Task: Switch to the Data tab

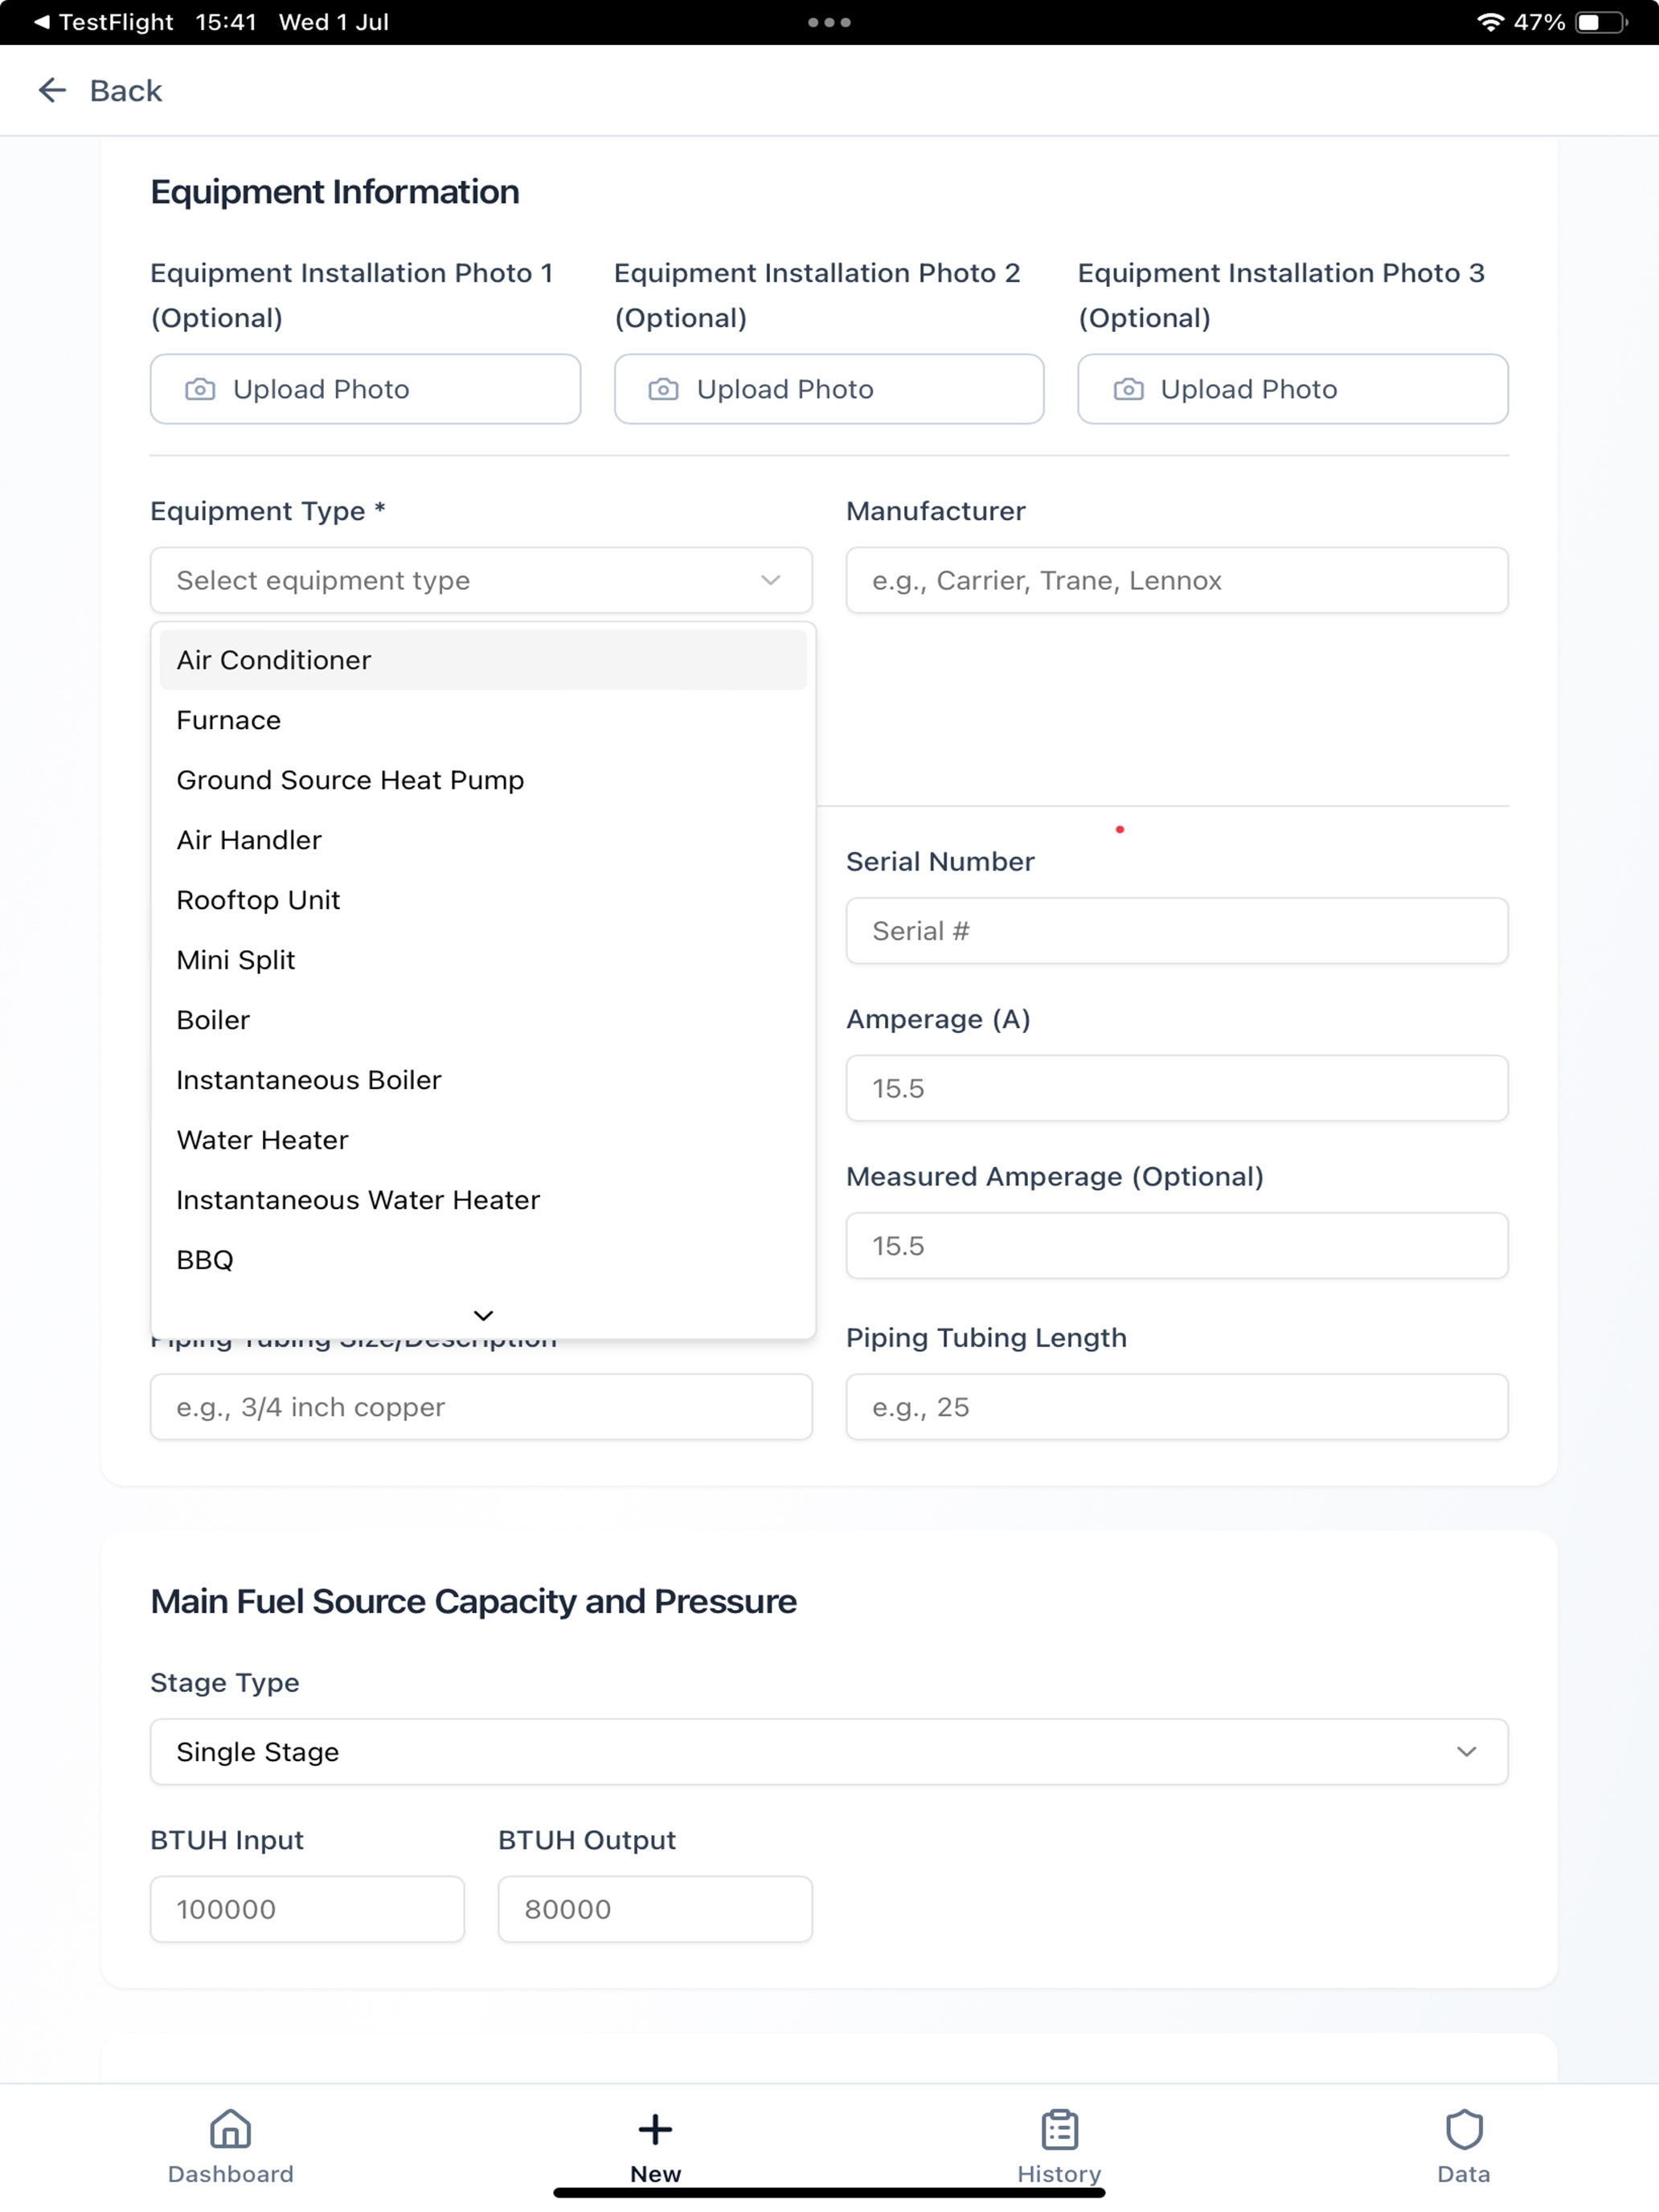Action: click(1463, 2146)
